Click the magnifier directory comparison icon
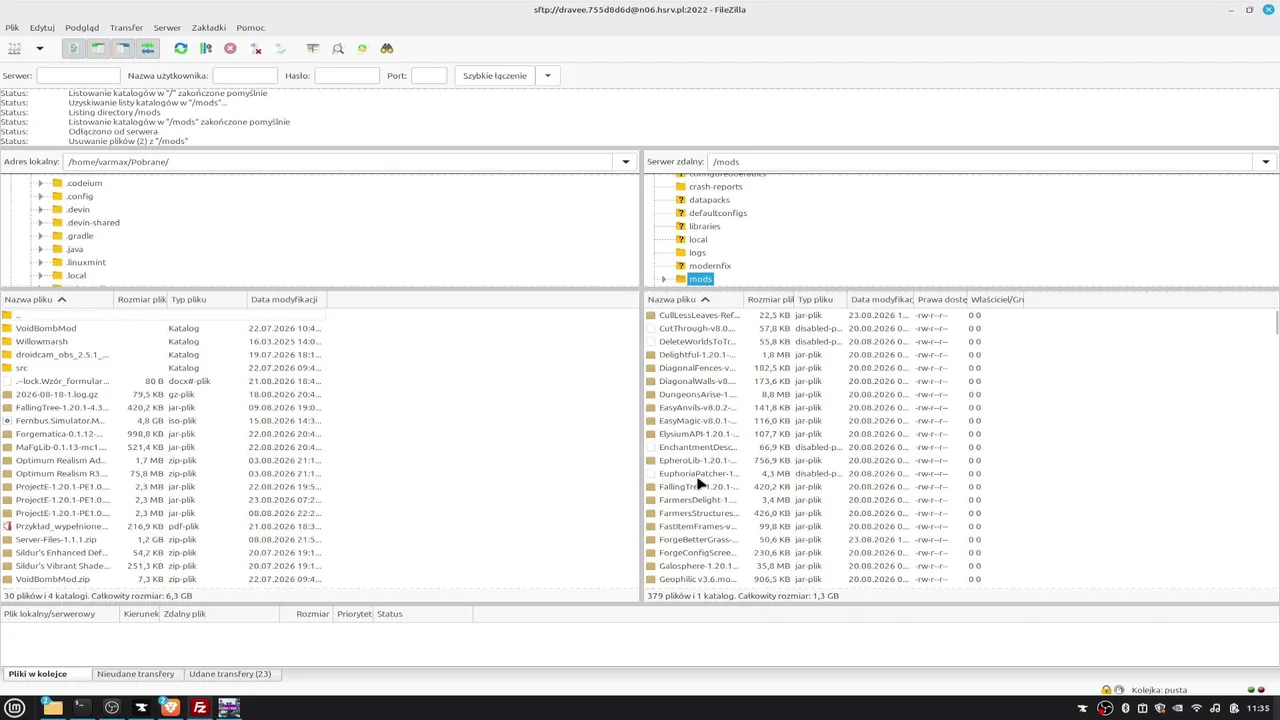The height and width of the screenshot is (720, 1280). coord(337,48)
